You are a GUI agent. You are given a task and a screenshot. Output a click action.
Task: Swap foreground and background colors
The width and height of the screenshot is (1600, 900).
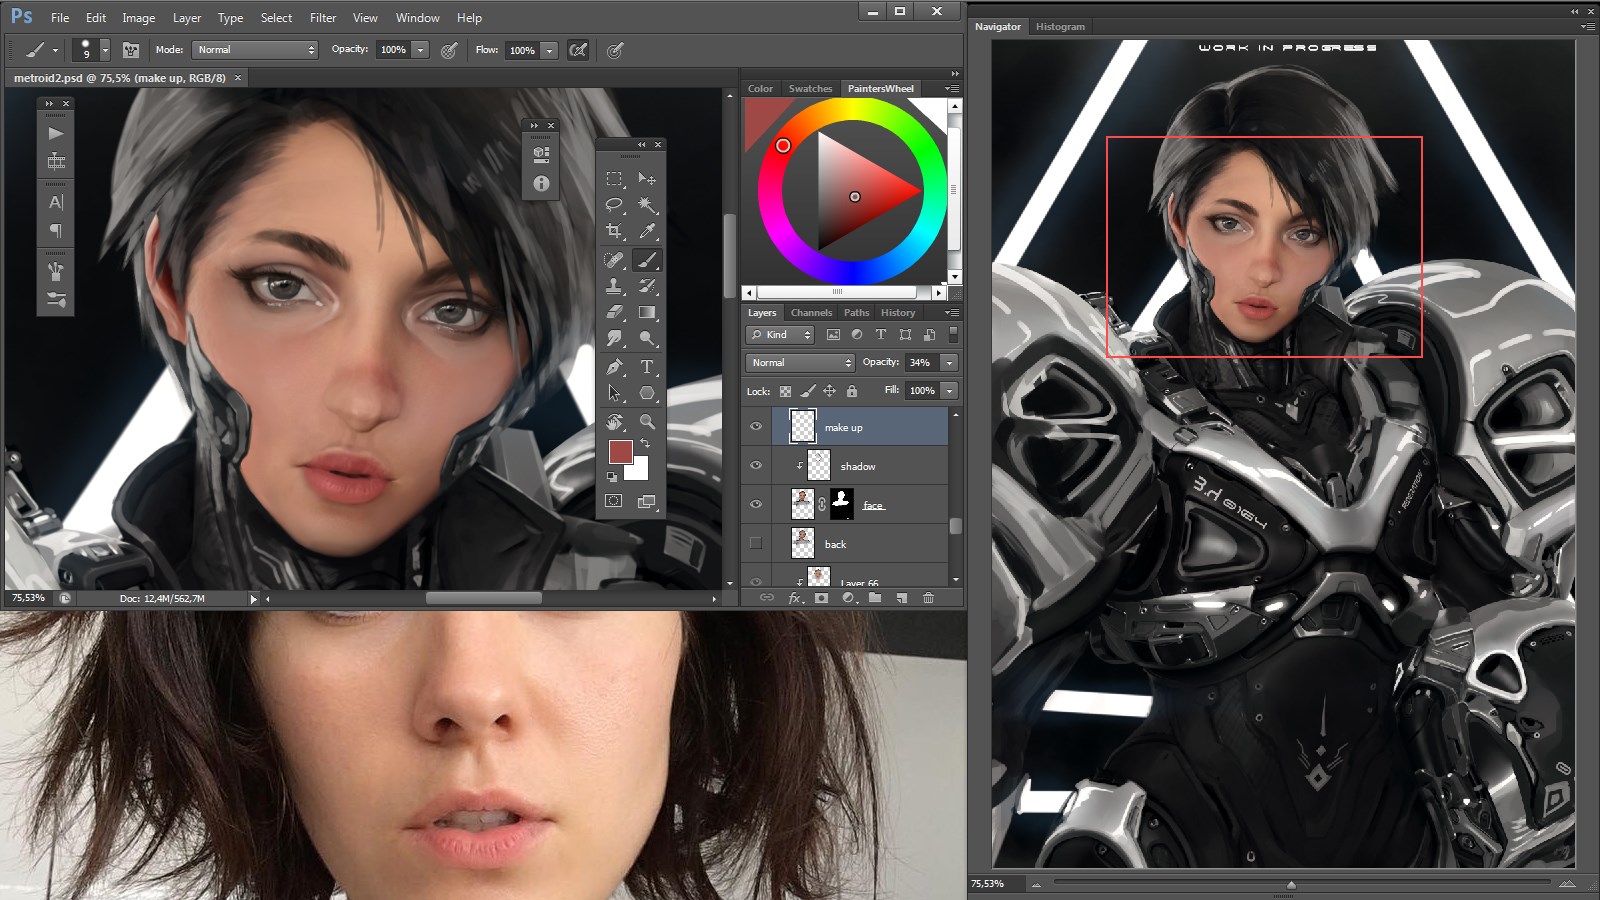[x=645, y=443]
